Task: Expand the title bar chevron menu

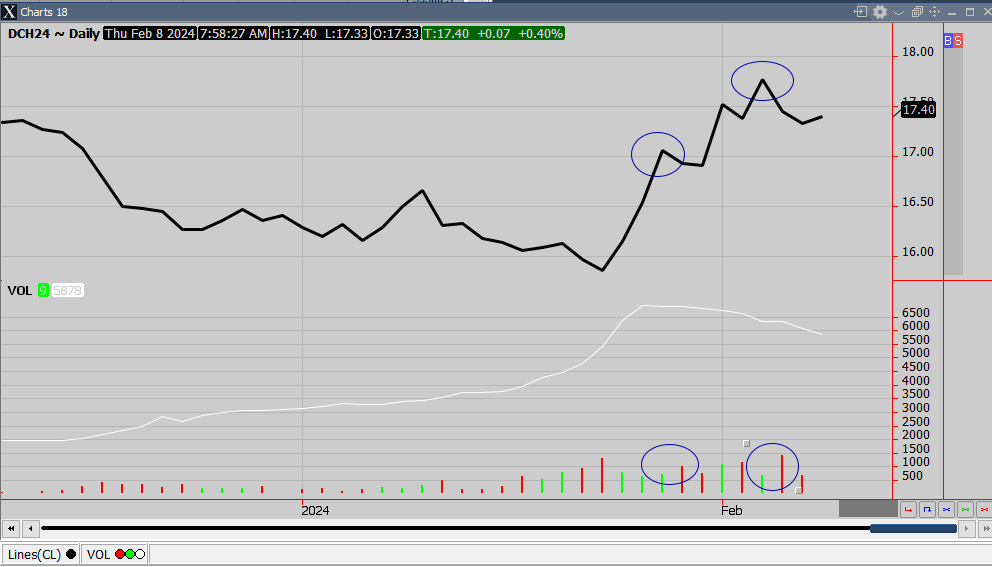Action: pos(898,12)
